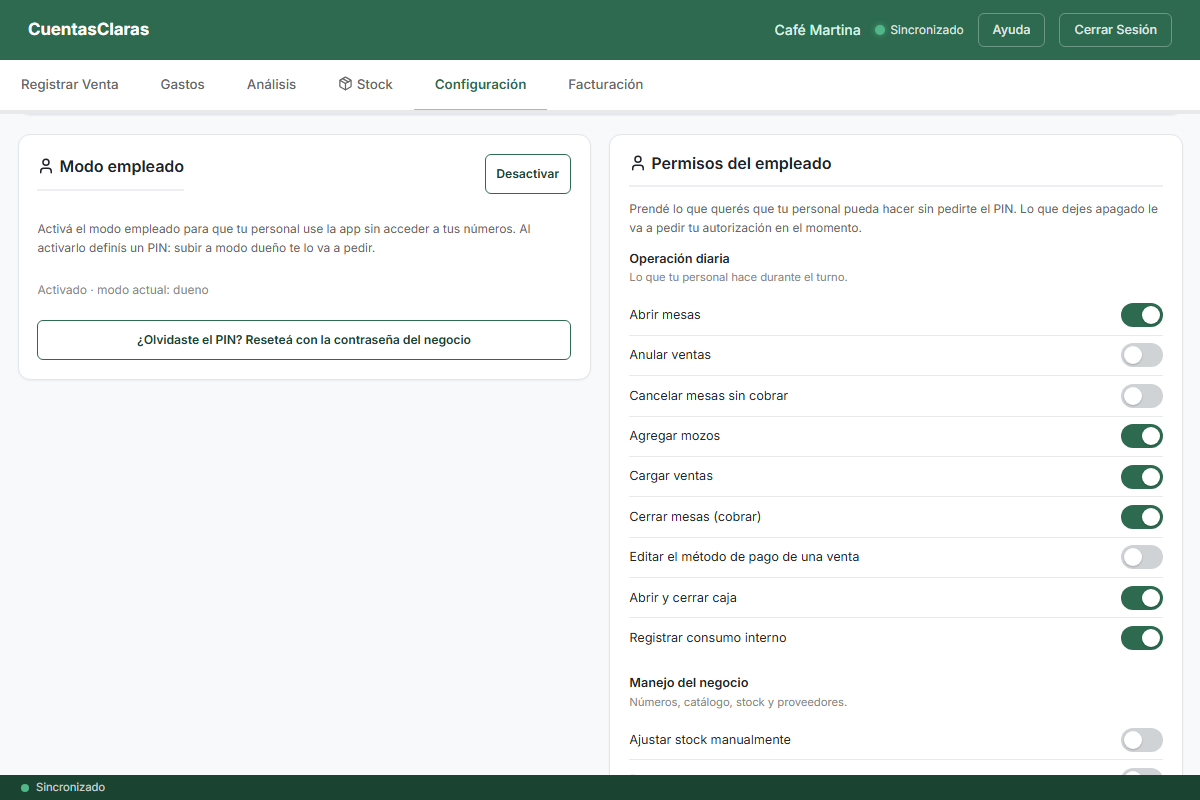
Task: Open the Stock tab
Action: (366, 85)
